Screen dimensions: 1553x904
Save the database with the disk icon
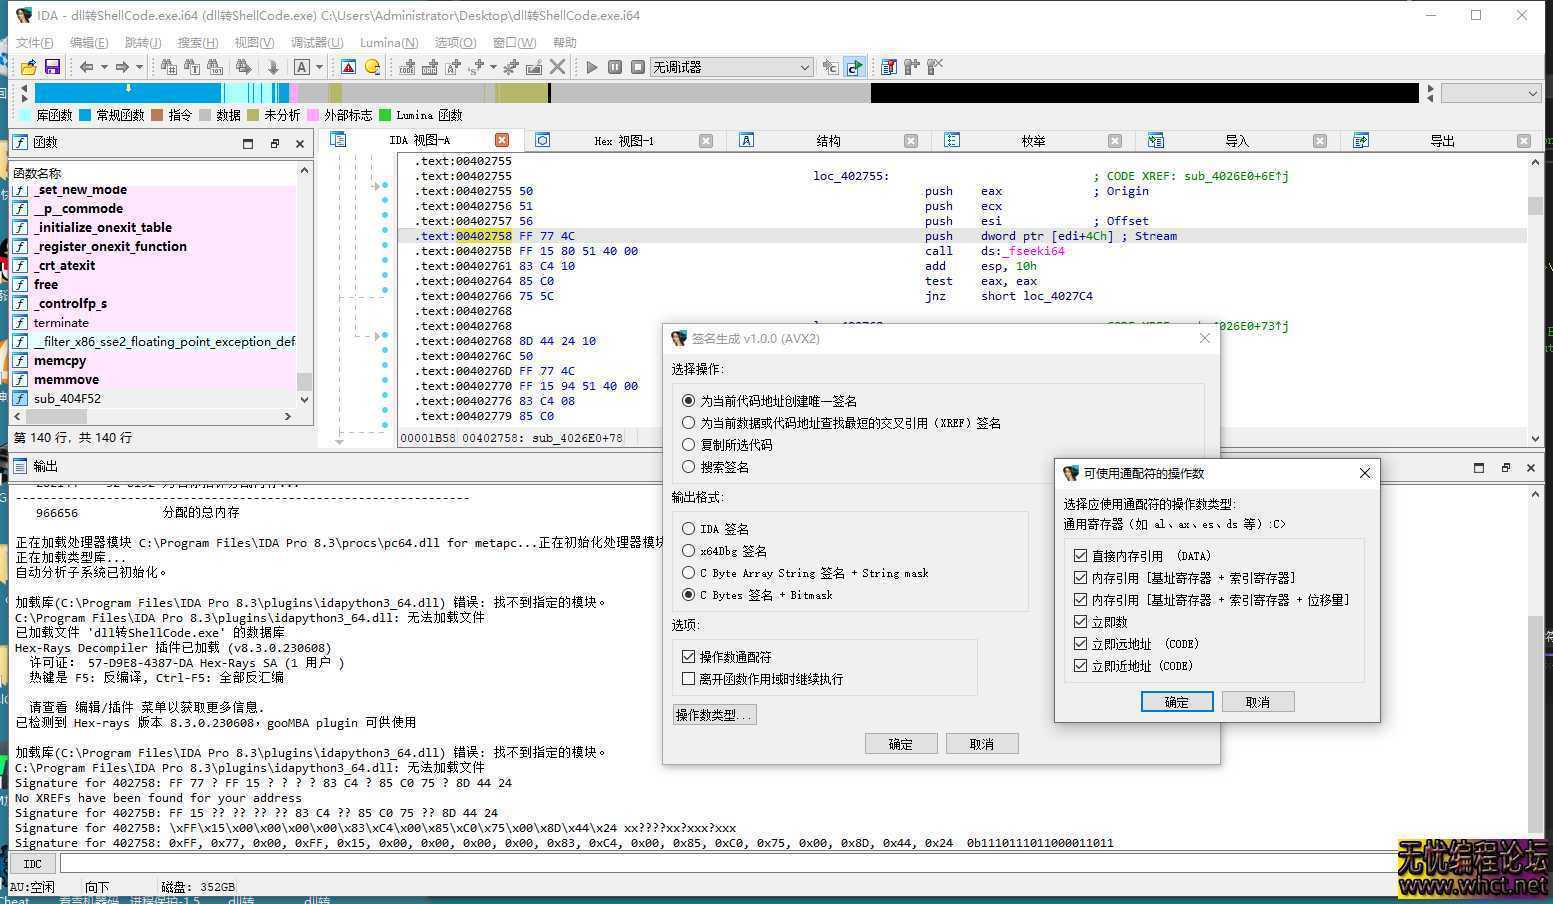coord(51,67)
